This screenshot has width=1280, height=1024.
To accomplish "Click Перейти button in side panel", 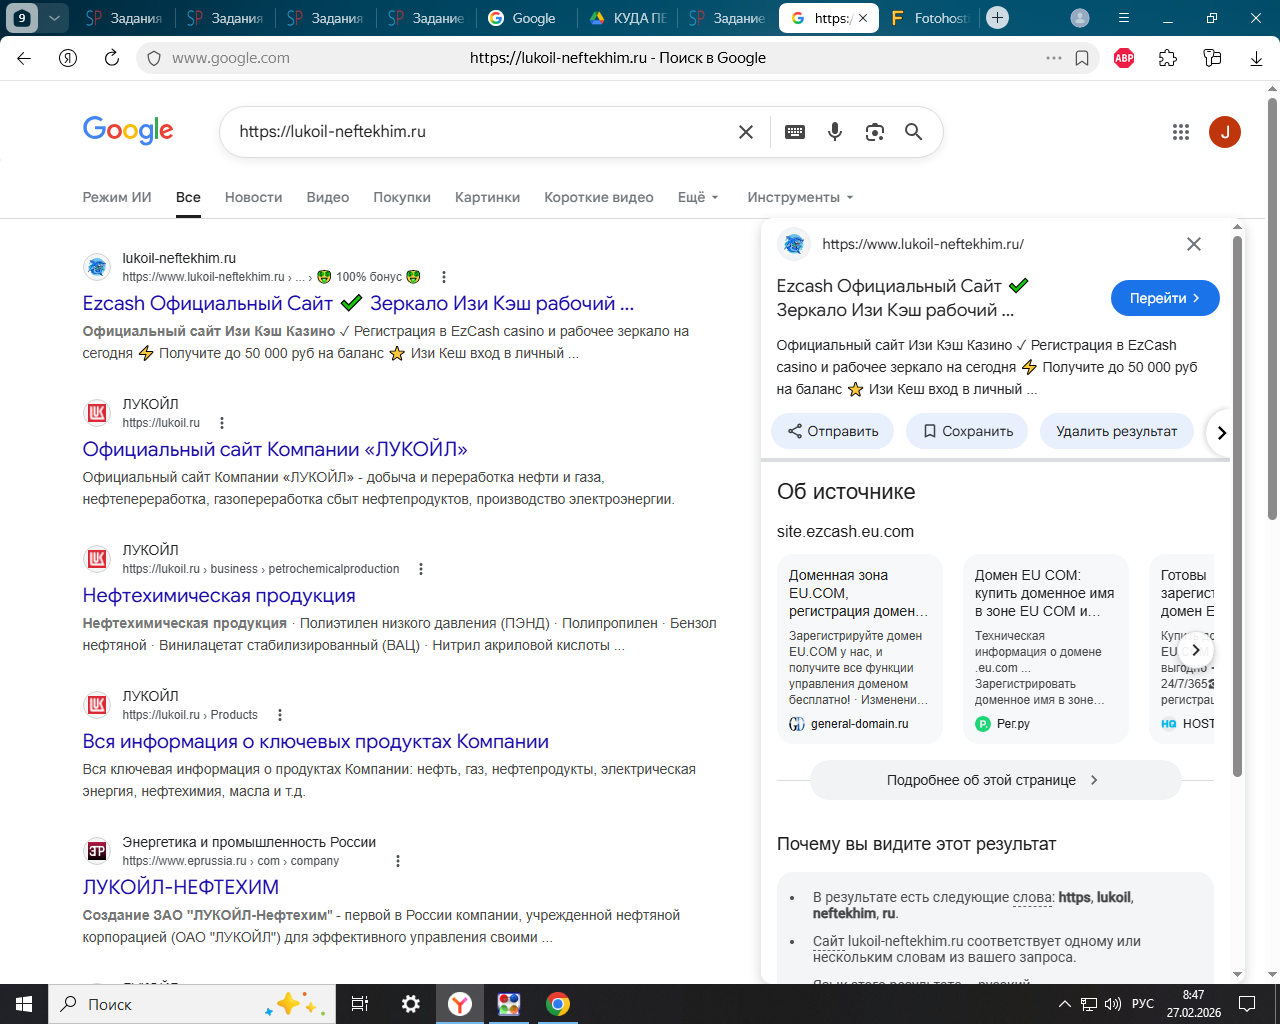I will [x=1165, y=298].
